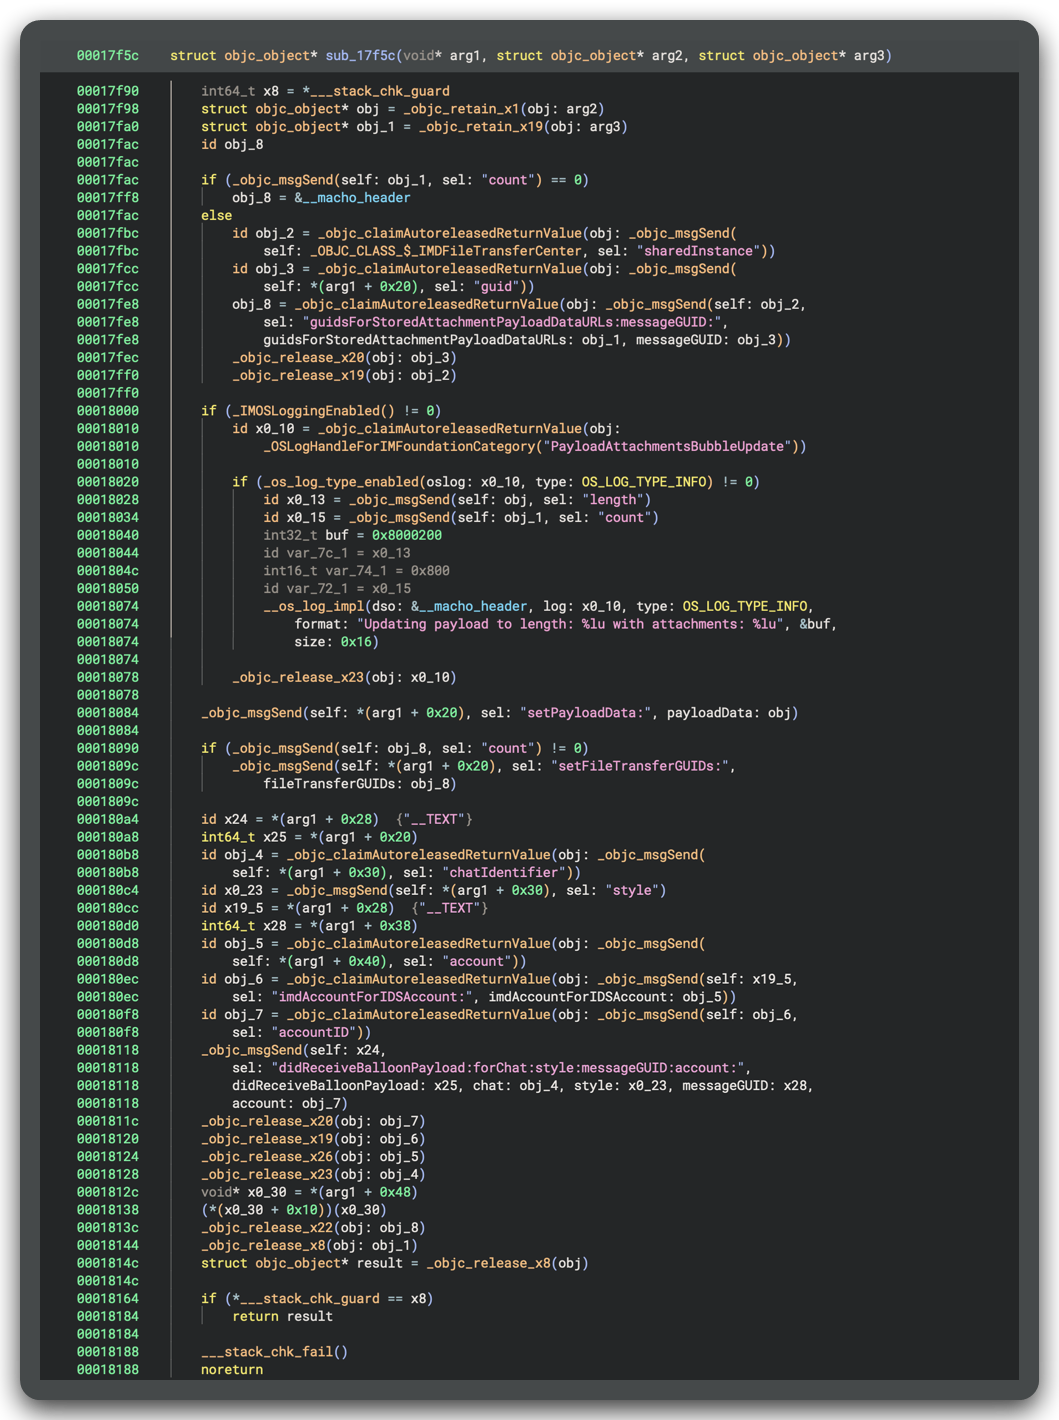Image resolution: width=1059 pixels, height=1420 pixels.
Task: Click the x28 variable declaration
Action: (275, 926)
